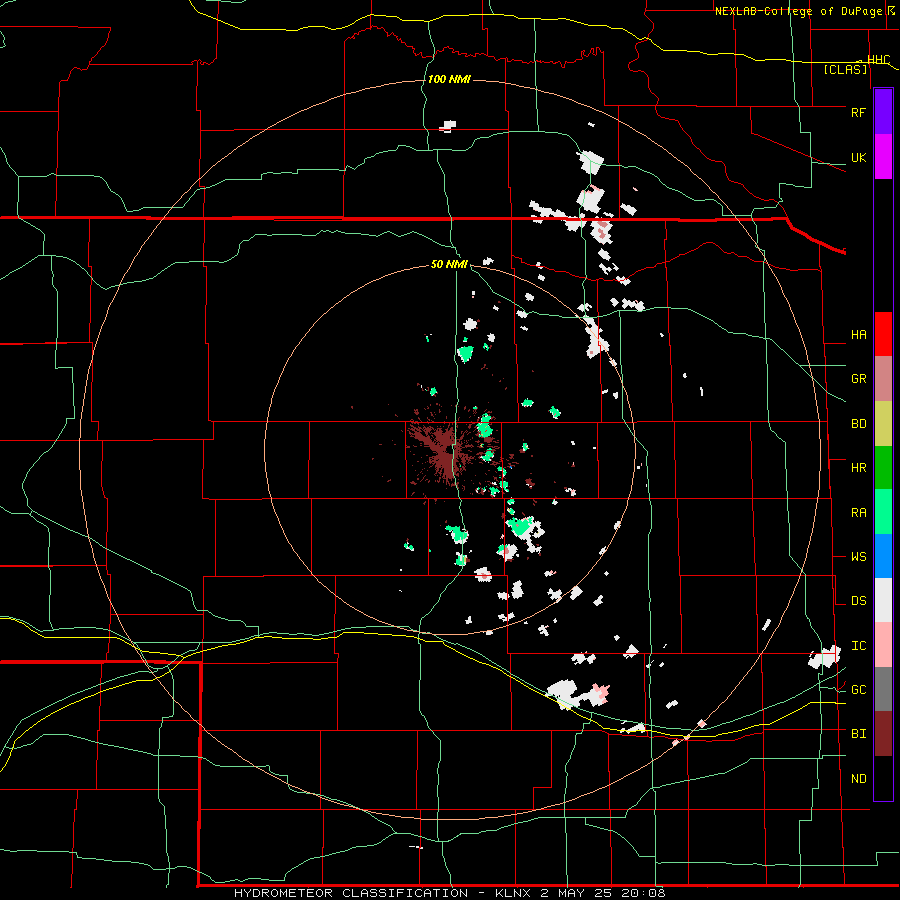Click the 100 NMI range ring label
Viewport: 900px width, 900px height.
(x=449, y=79)
